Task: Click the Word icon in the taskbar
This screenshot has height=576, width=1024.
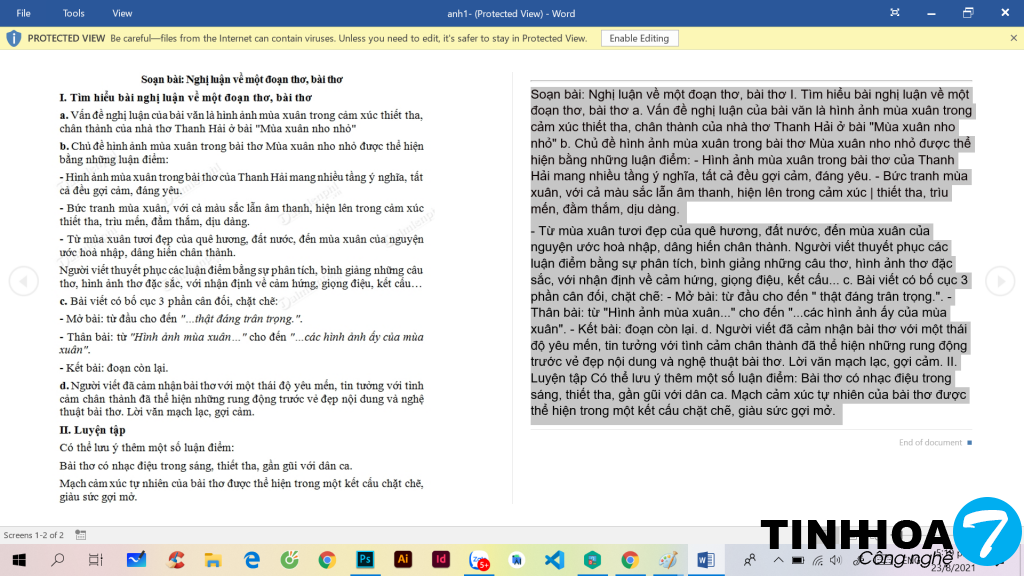Action: click(x=705, y=559)
